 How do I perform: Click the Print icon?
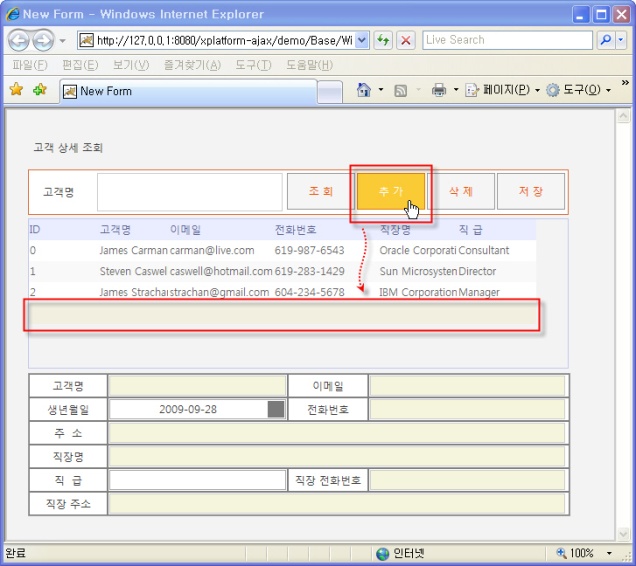click(438, 90)
